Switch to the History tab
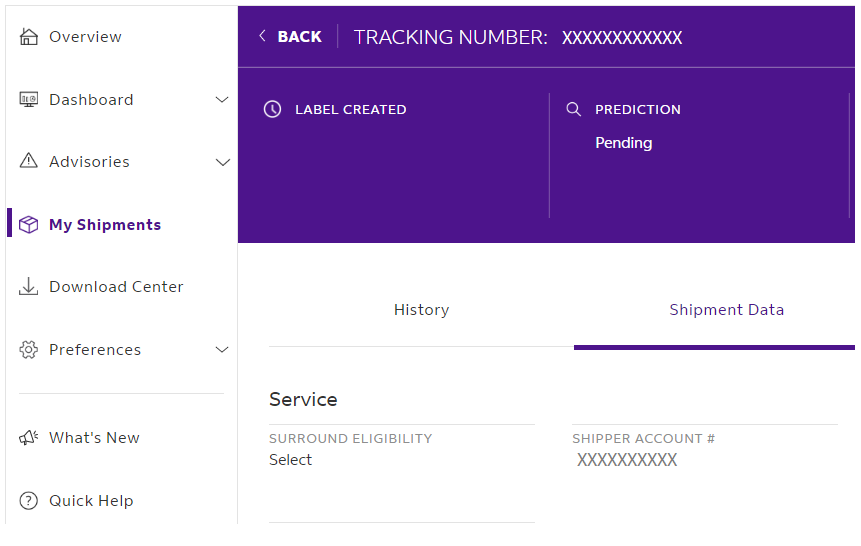861x546 pixels. pos(421,310)
